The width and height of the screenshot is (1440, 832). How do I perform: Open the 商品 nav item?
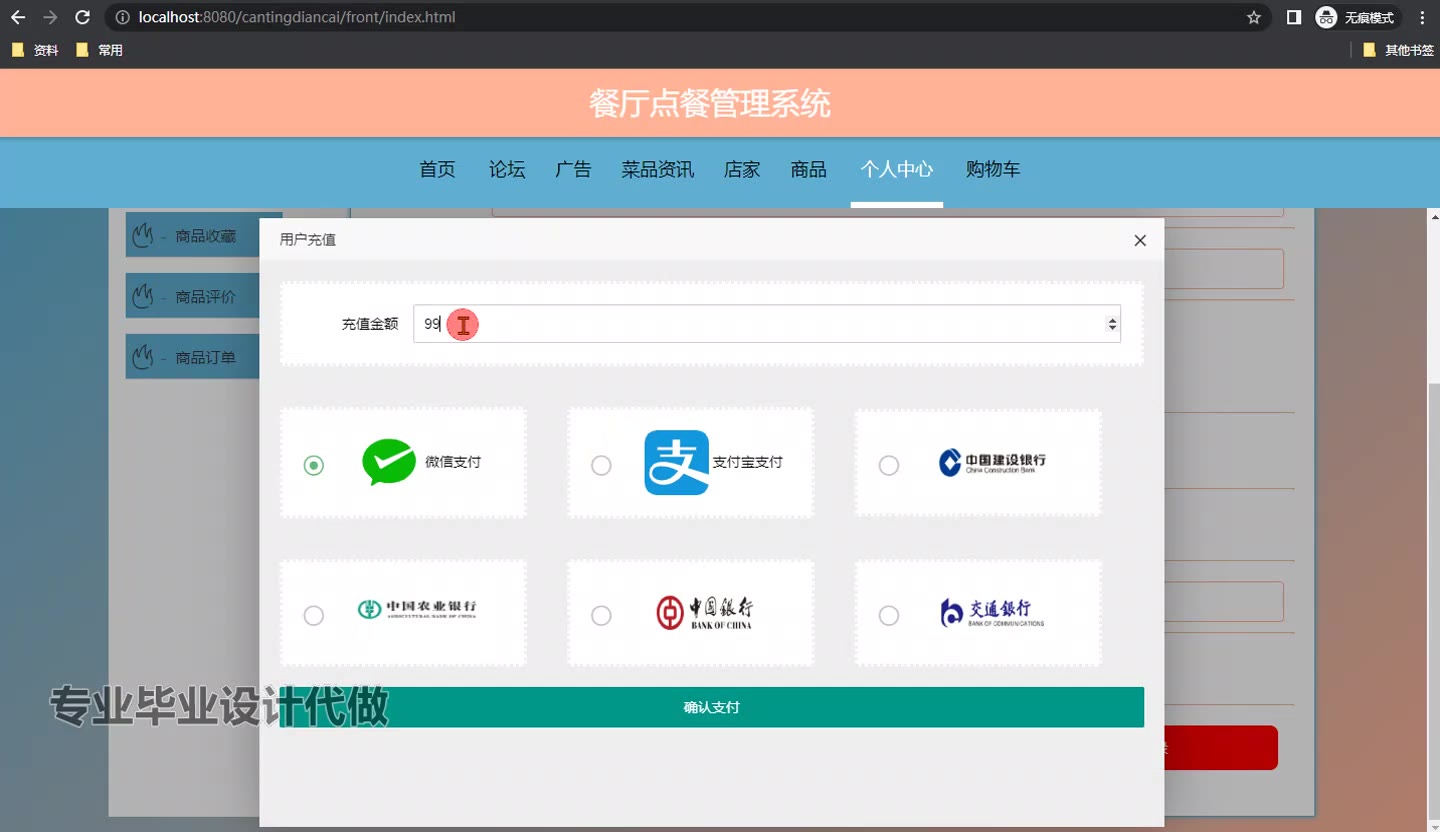tap(808, 169)
